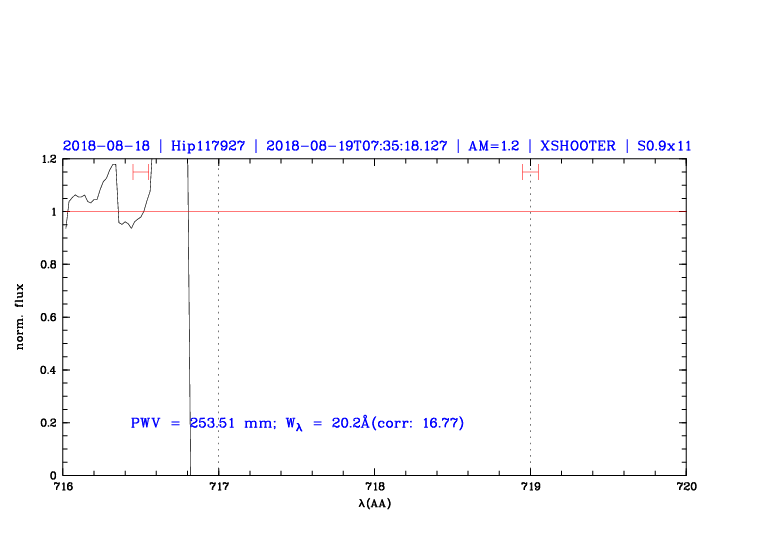Click the 1.2 y-axis tick label

point(48,159)
